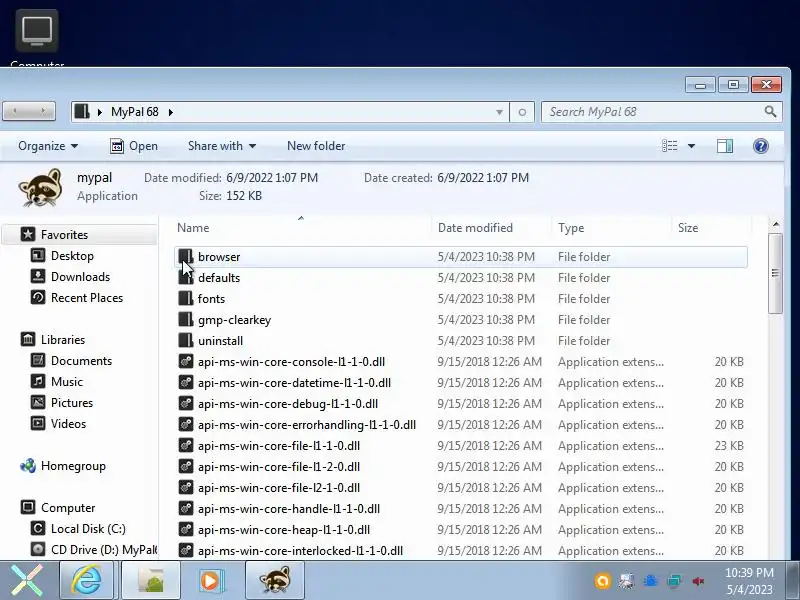Click MyPal 68 in the address bar
The image size is (800, 600).
pyautogui.click(x=135, y=112)
